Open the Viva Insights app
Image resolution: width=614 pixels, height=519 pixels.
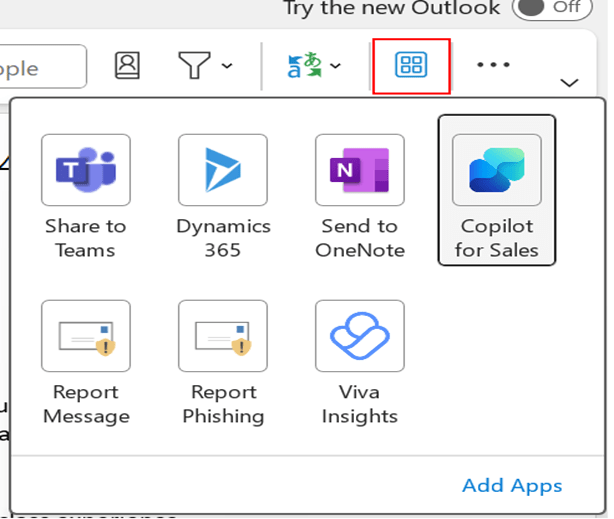click(x=359, y=335)
